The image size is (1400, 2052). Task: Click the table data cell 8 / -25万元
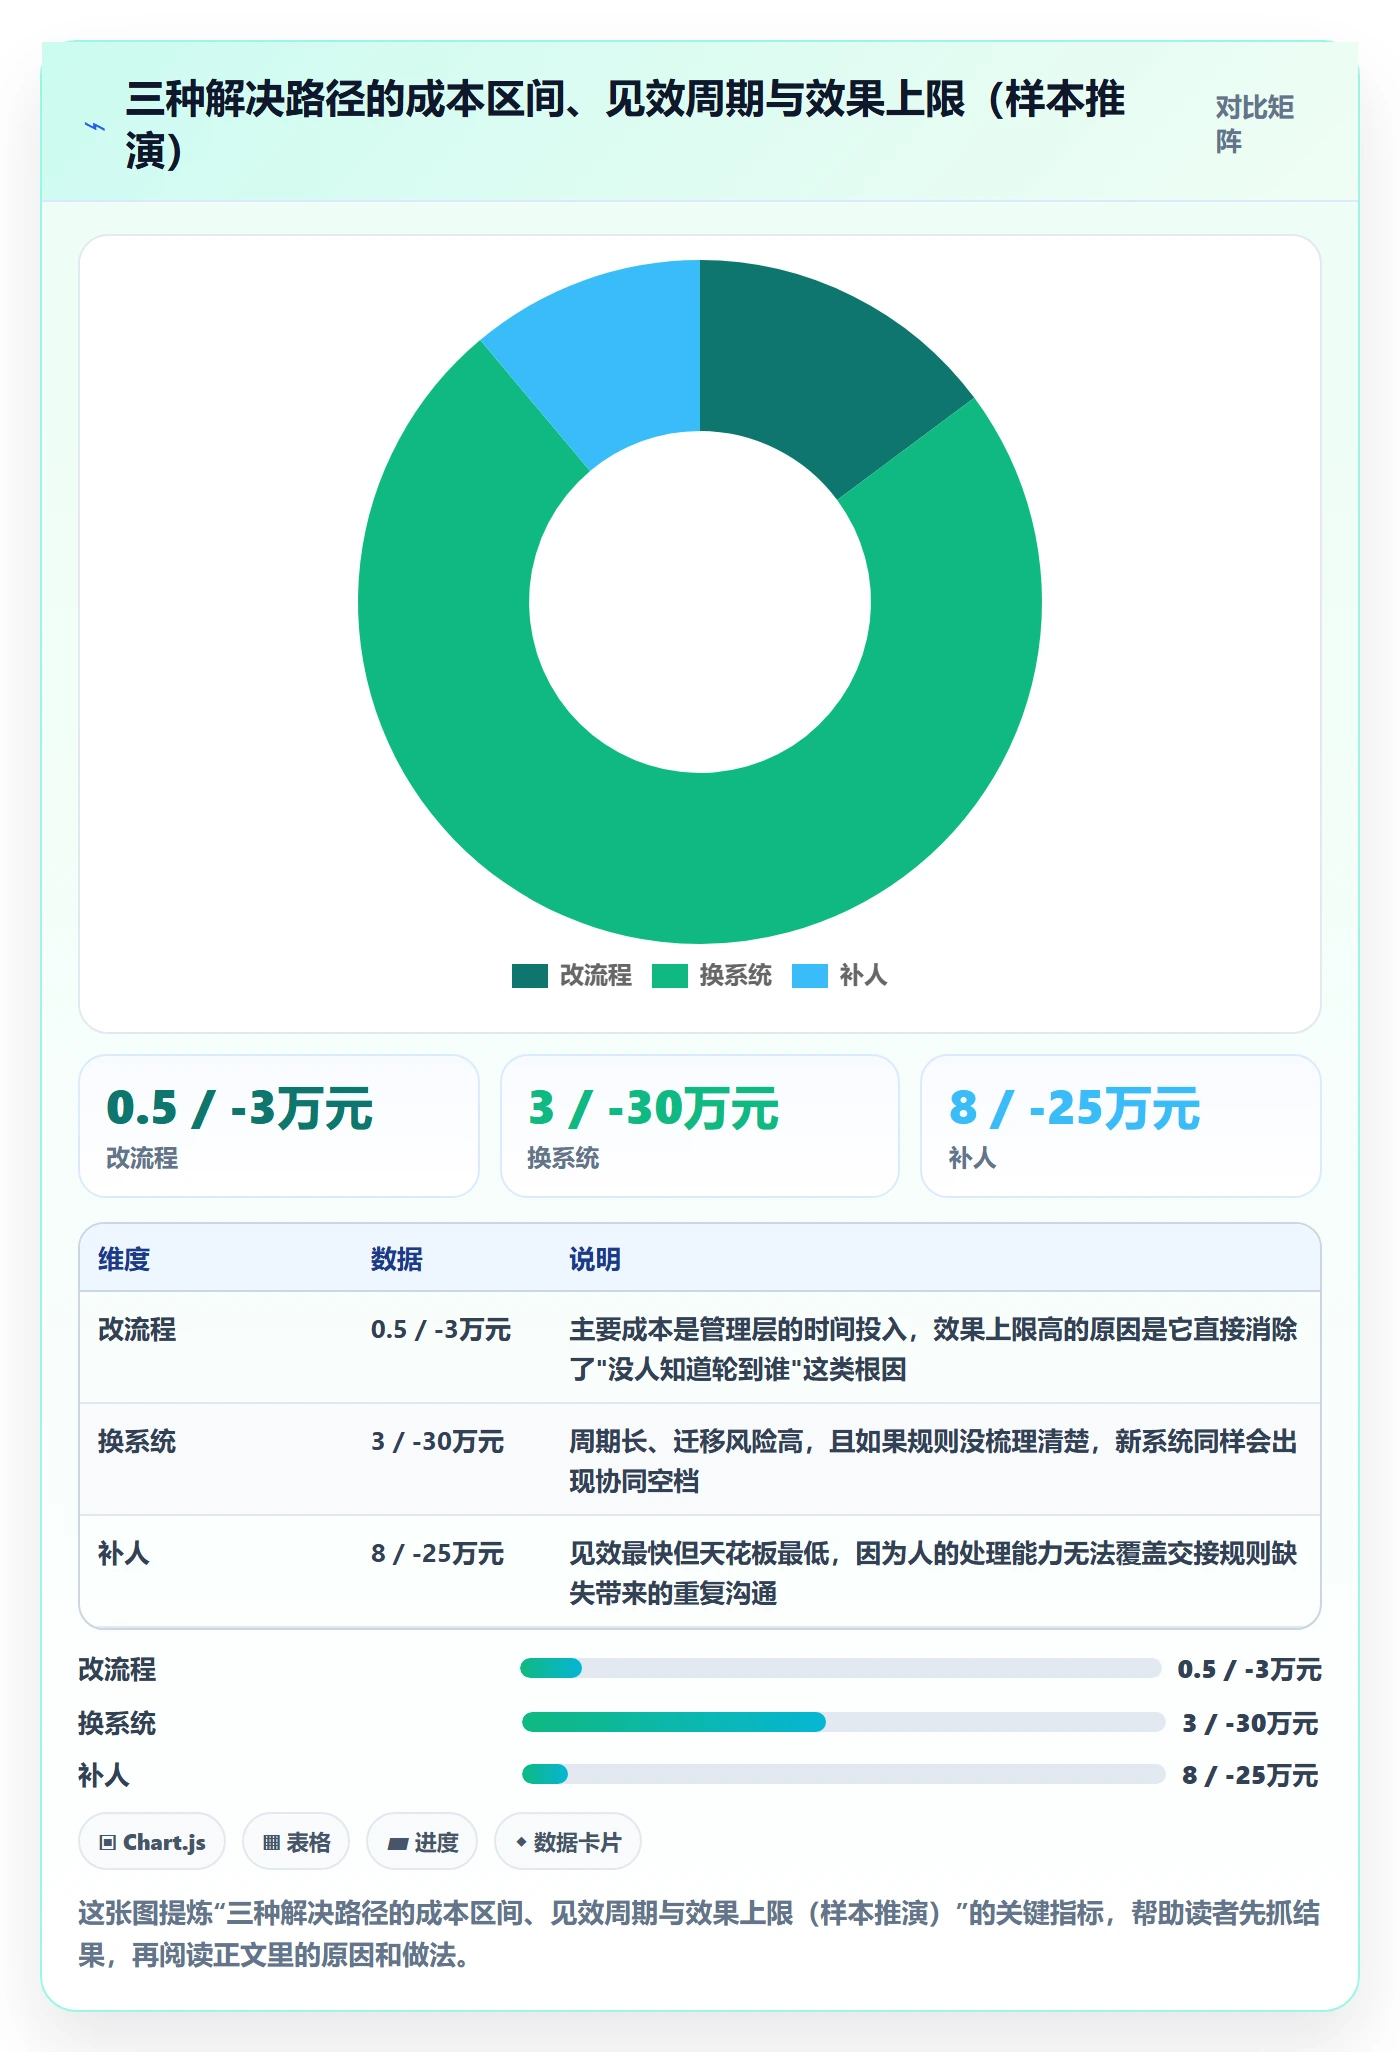[438, 1553]
